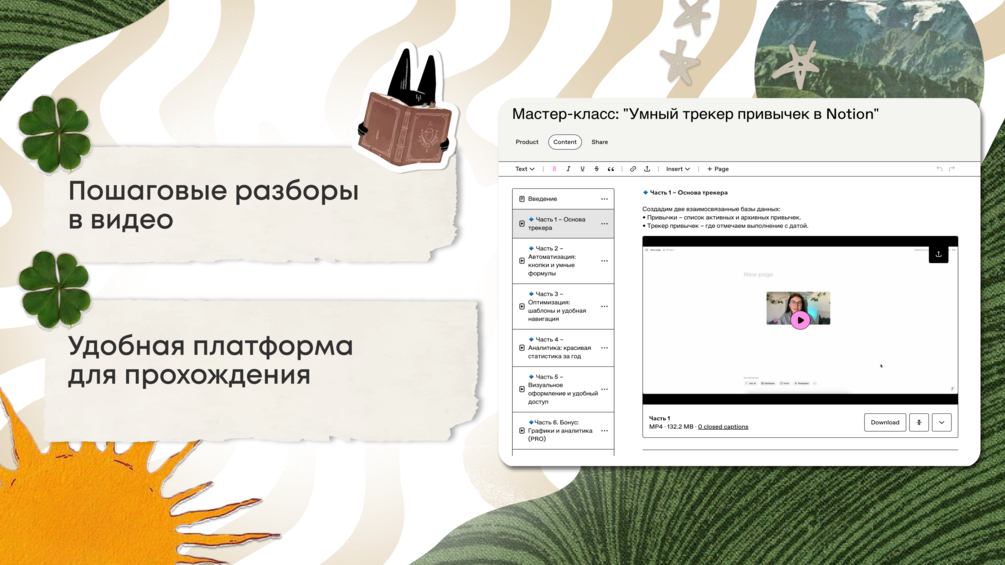
Task: Click the Часть 1 file name under video
Action: pyautogui.click(x=660, y=418)
